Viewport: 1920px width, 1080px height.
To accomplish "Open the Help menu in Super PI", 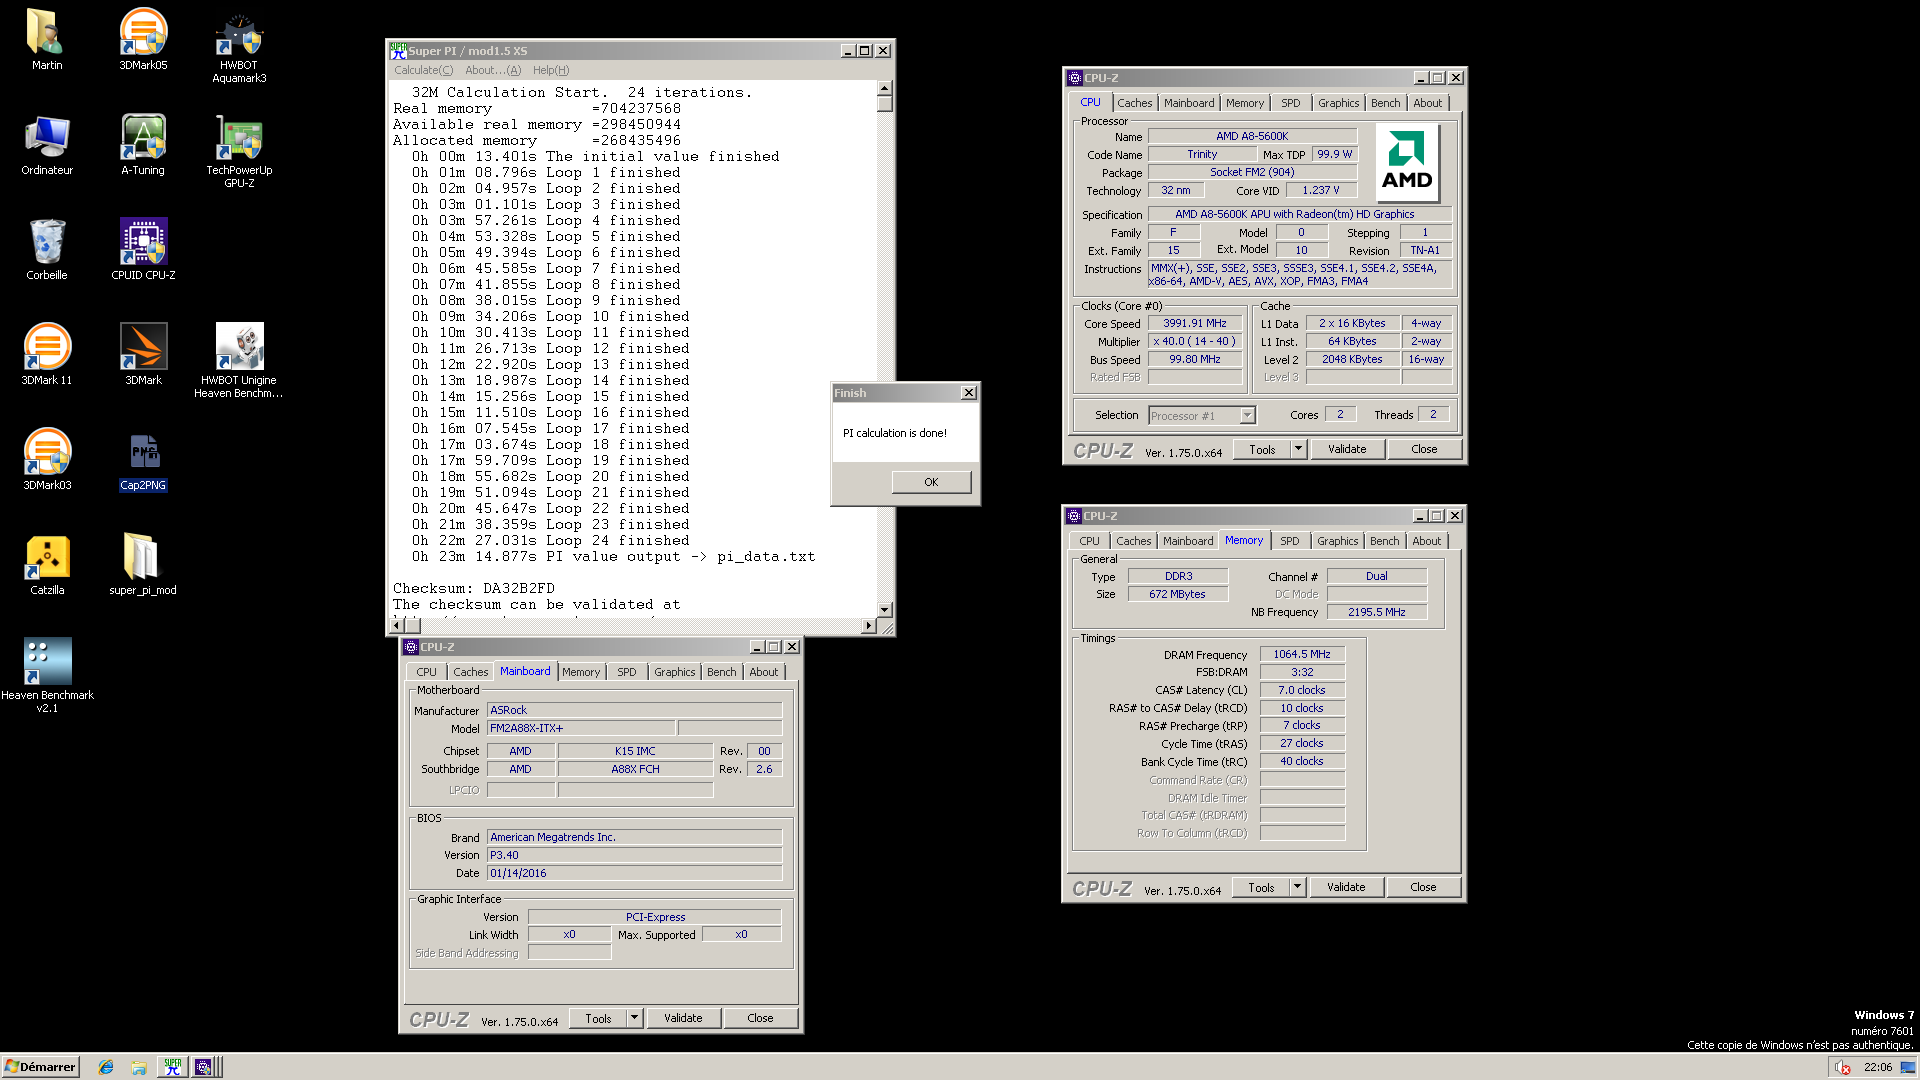I will pos(551,70).
